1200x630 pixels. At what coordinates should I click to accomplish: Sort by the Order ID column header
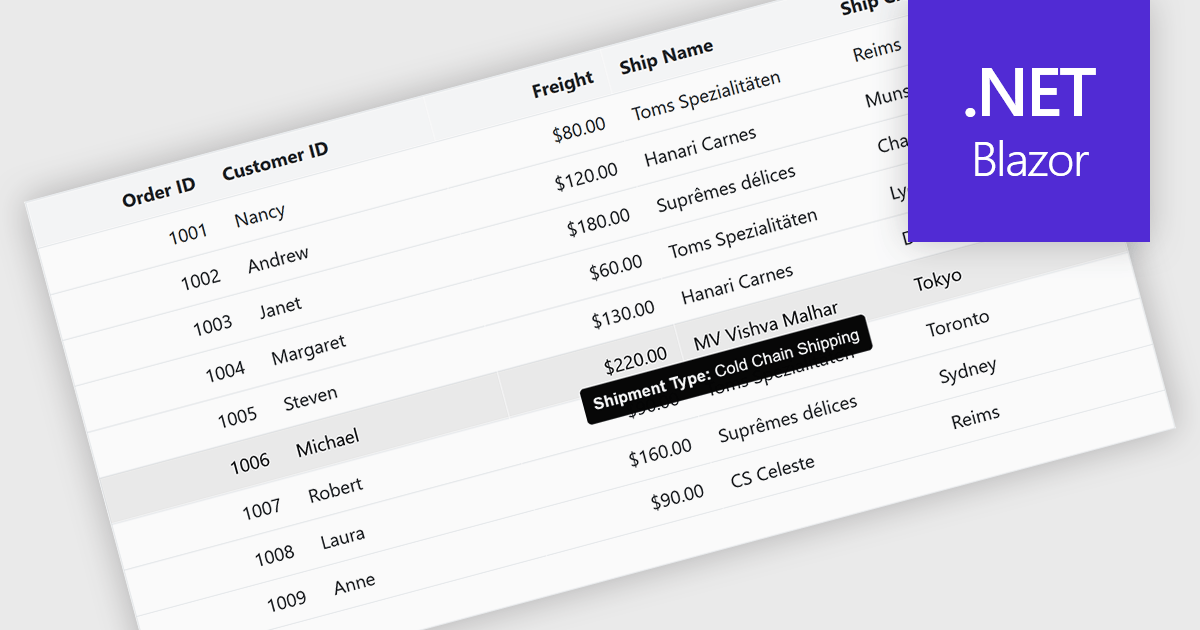158,192
